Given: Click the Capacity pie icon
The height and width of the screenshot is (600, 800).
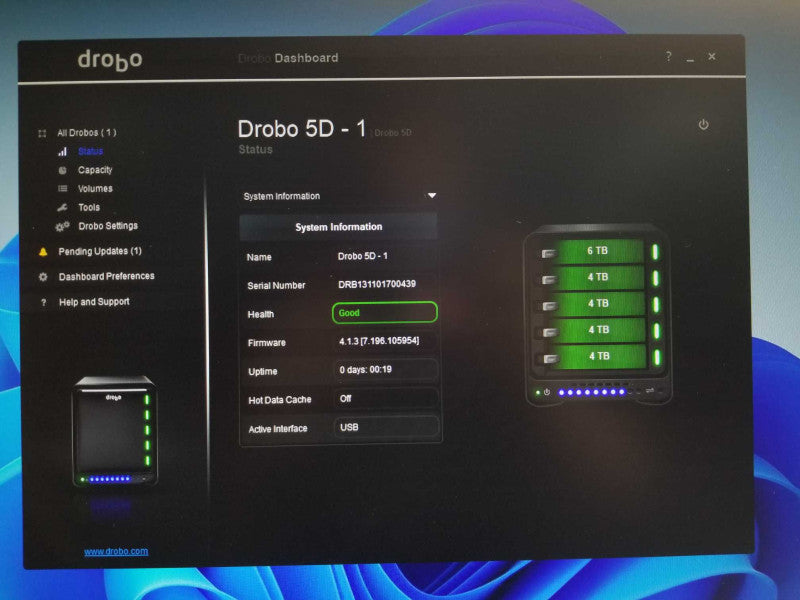Looking at the screenshot, I should tap(62, 170).
